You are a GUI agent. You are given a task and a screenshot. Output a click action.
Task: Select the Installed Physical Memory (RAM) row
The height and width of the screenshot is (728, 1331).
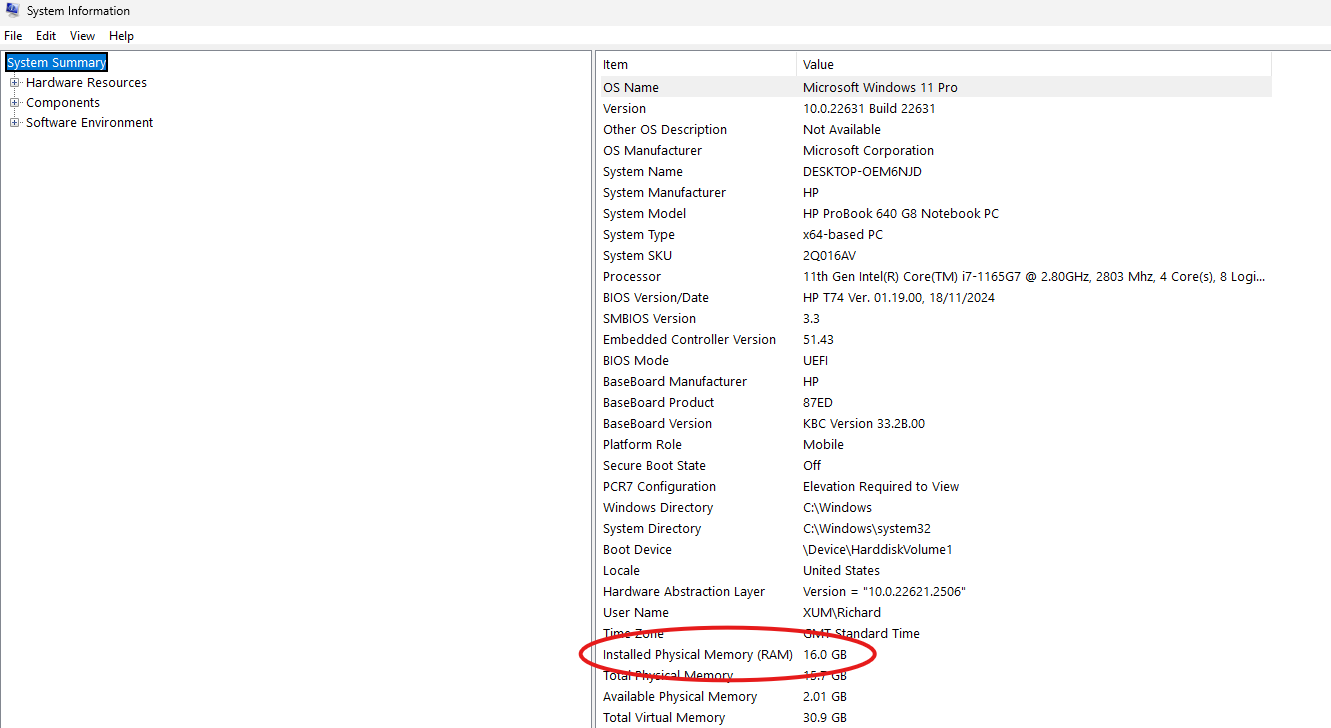click(x=697, y=655)
